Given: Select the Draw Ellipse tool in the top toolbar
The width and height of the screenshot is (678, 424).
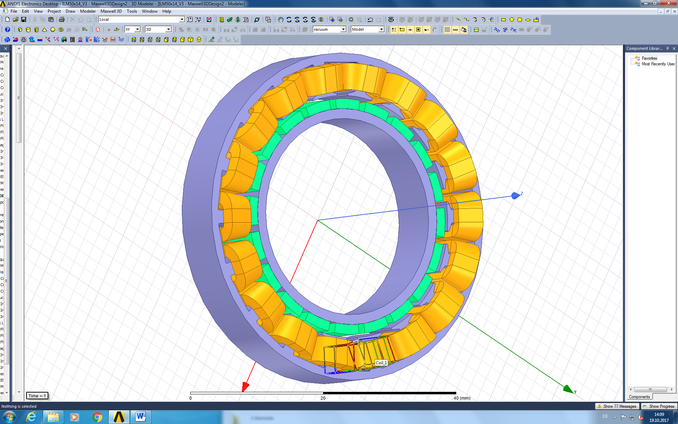Looking at the screenshot, I should point(528,19).
